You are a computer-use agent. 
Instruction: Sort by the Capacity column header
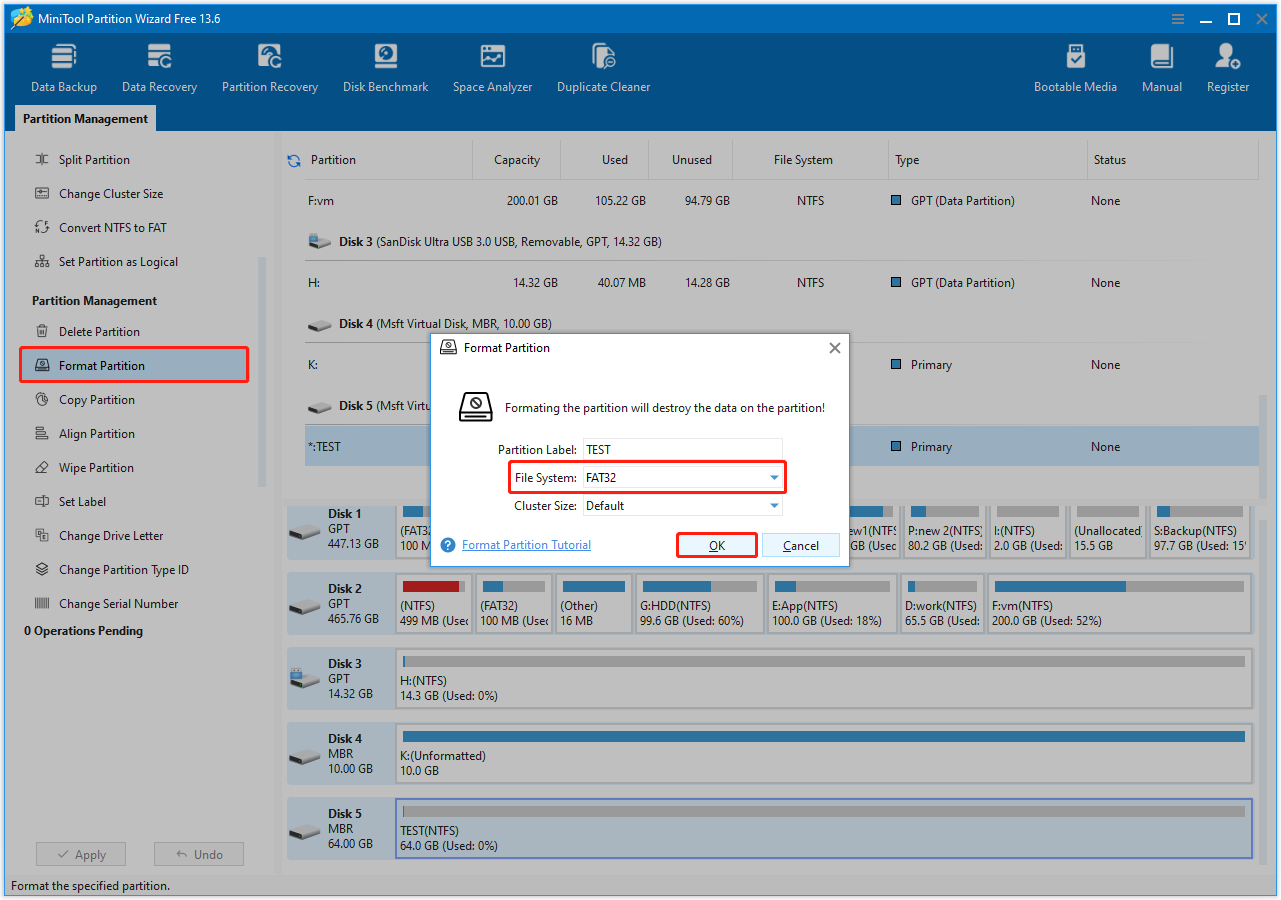click(x=516, y=160)
